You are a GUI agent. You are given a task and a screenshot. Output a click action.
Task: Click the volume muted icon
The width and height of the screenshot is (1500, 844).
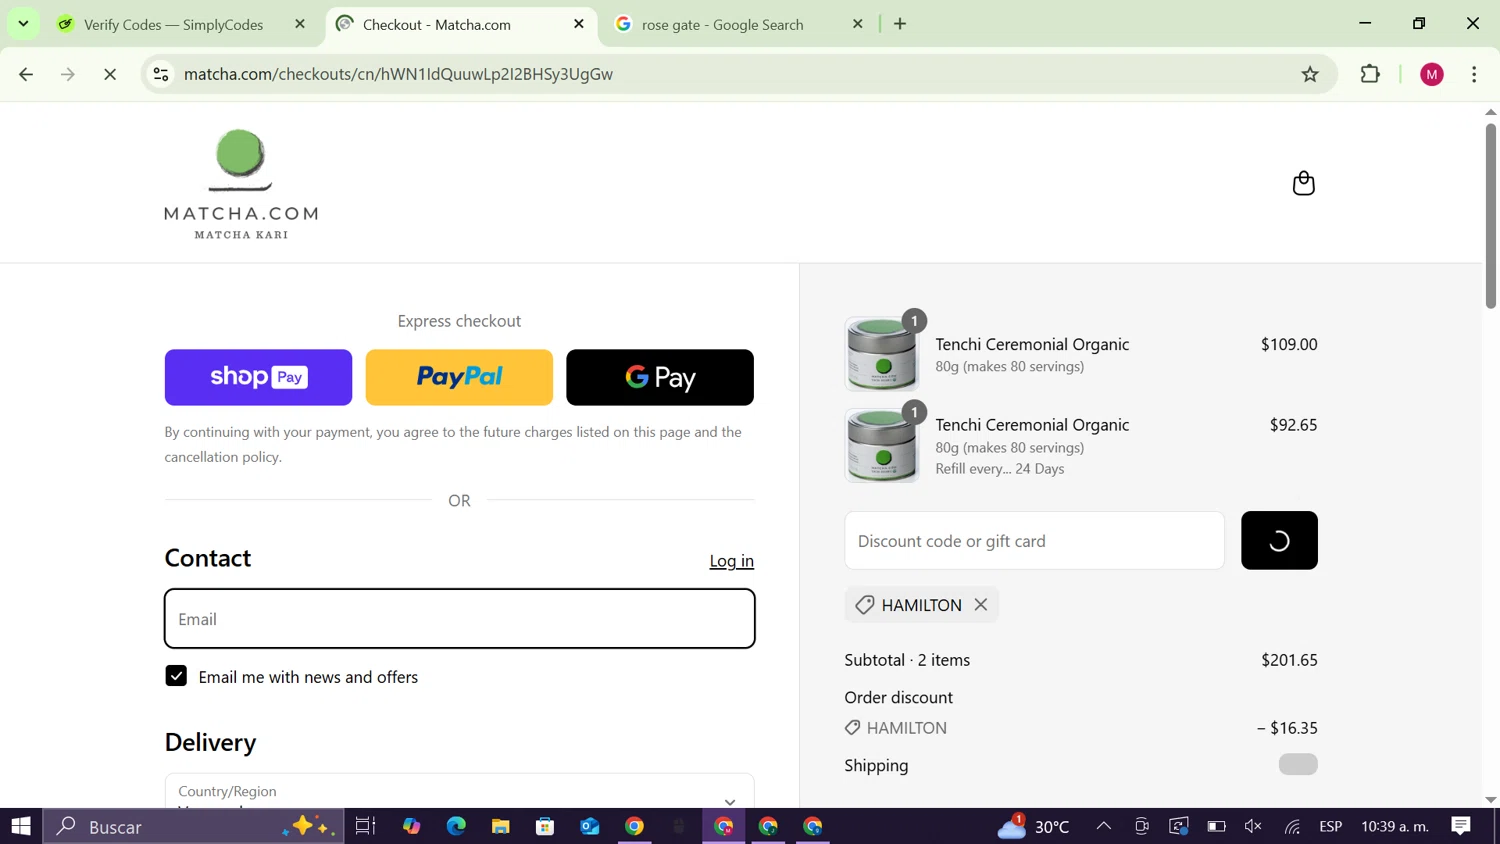1253,826
